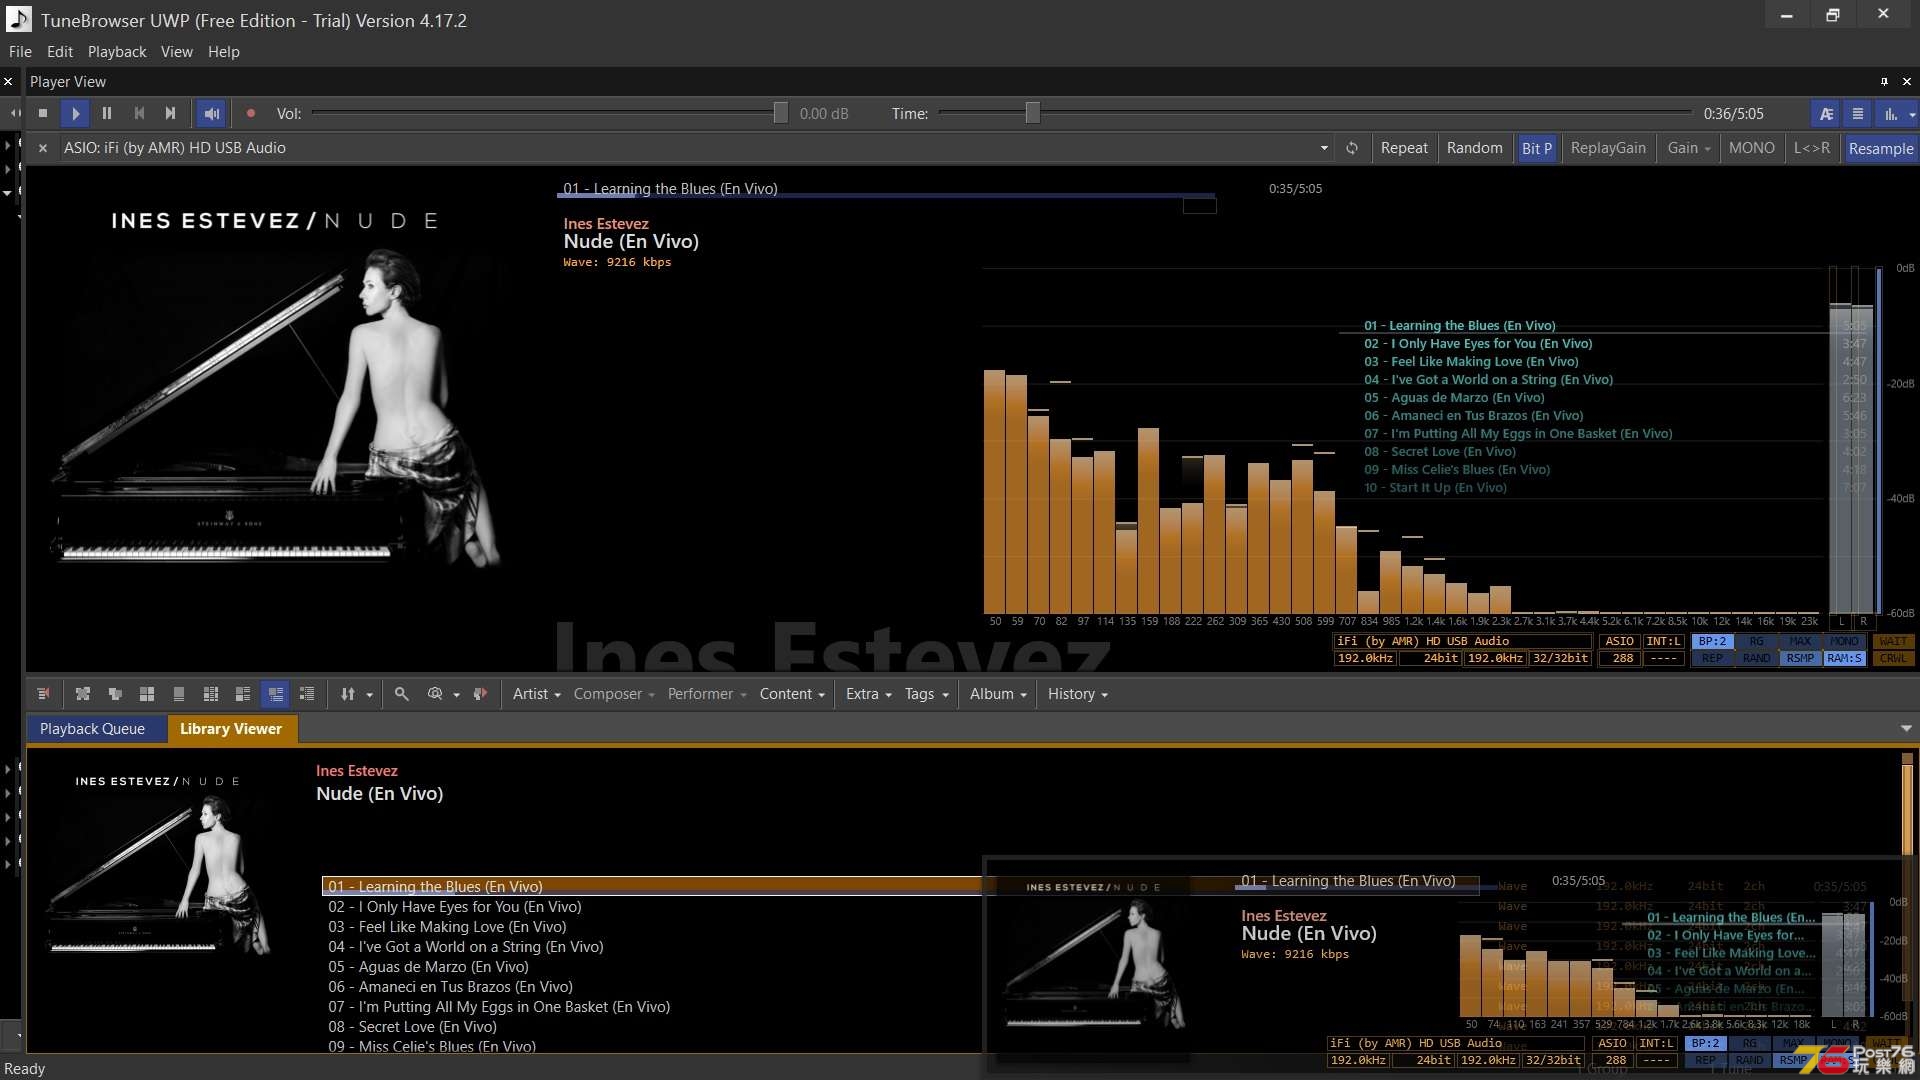Select '05 - Aguas de Marzo' in player tracklist

pyautogui.click(x=1454, y=398)
